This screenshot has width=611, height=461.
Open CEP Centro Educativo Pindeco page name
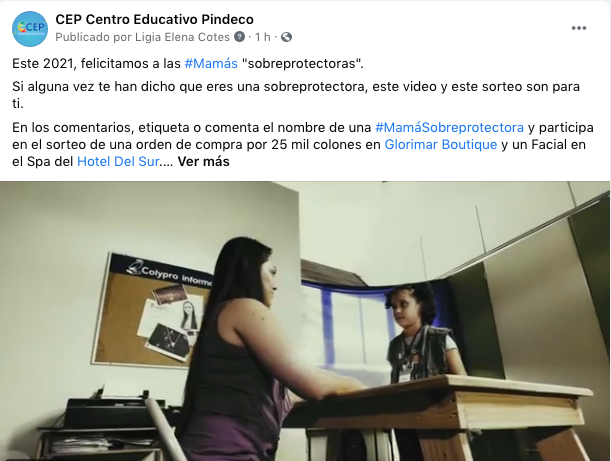(x=154, y=19)
